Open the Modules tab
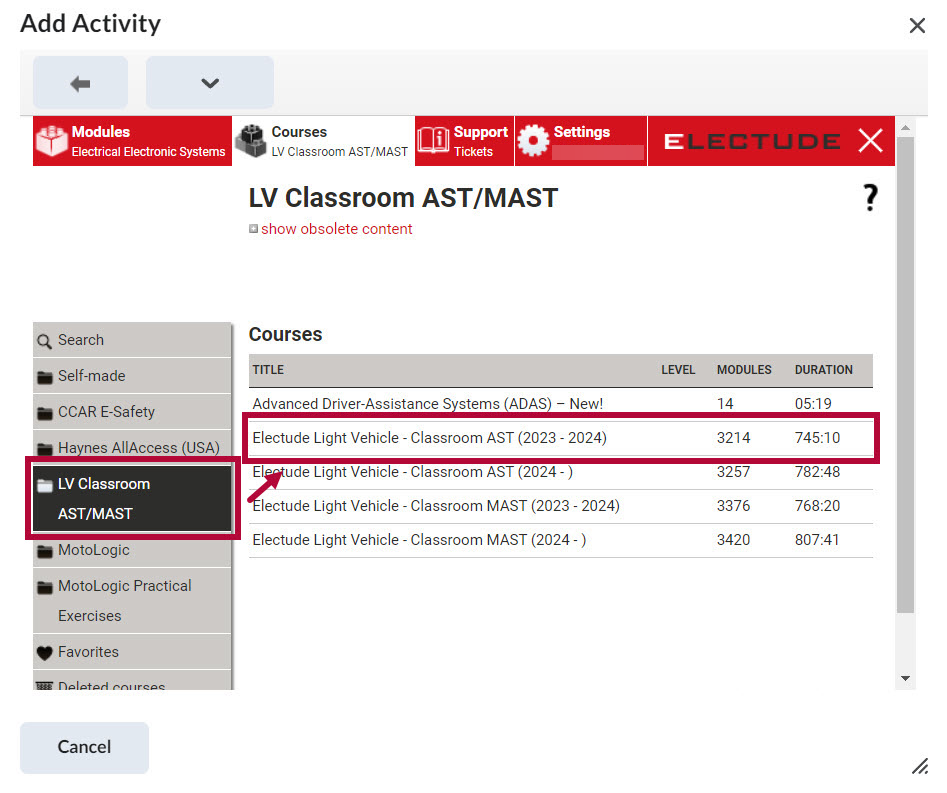This screenshot has width=947, height=793. 132,141
